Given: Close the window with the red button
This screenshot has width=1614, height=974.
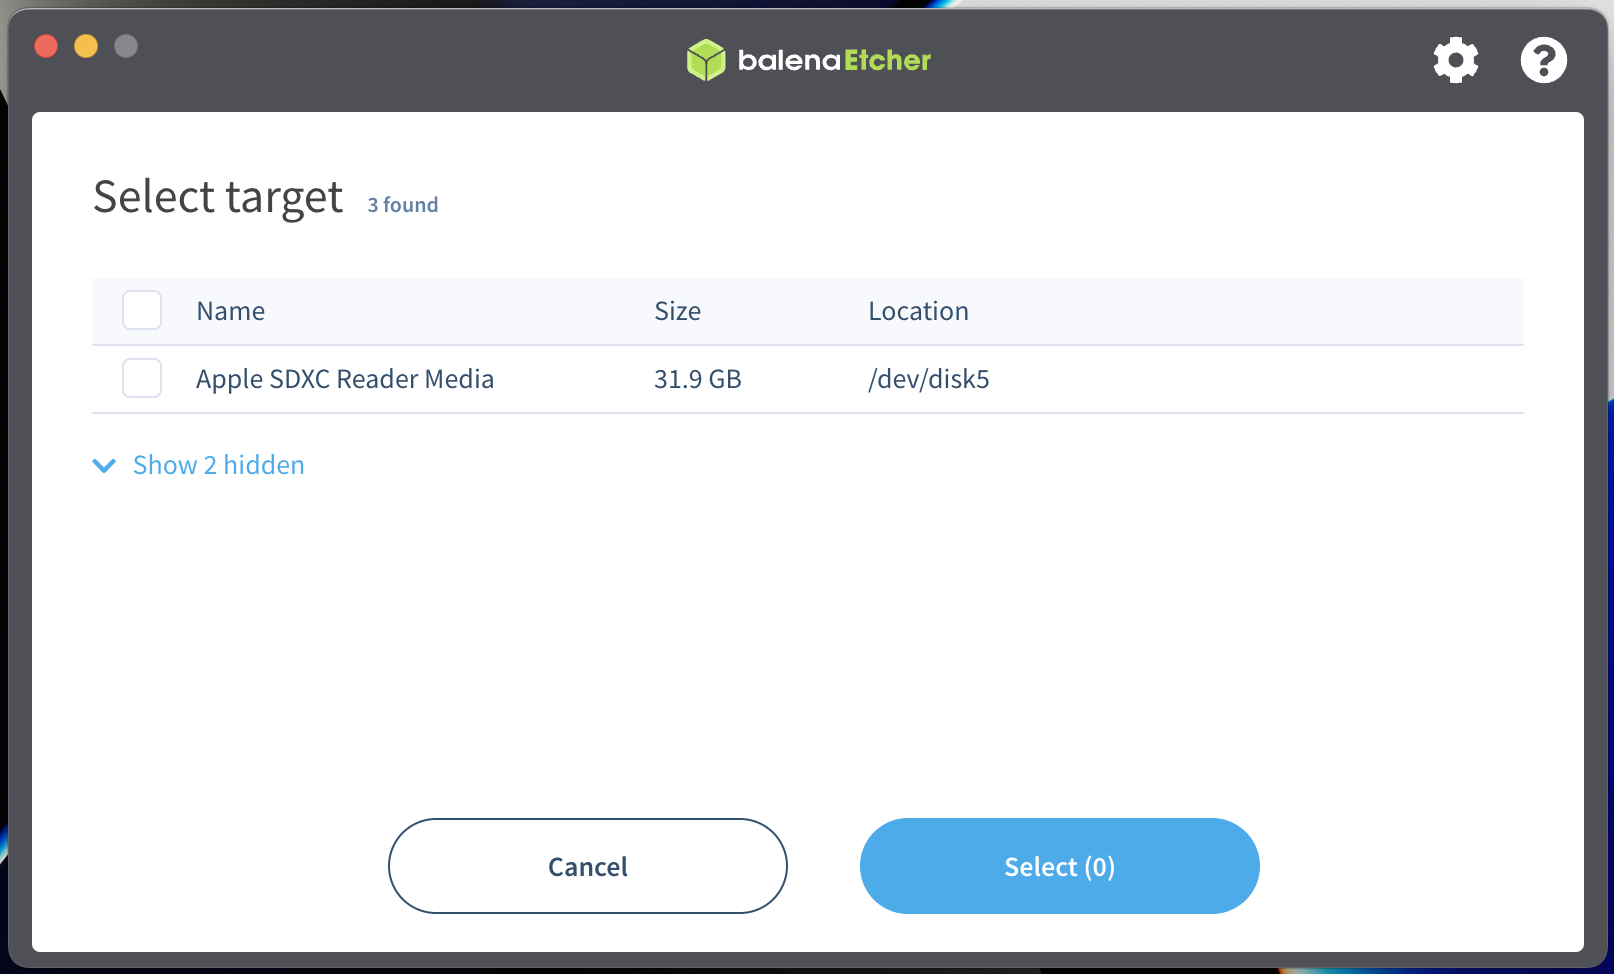Looking at the screenshot, I should (46, 46).
